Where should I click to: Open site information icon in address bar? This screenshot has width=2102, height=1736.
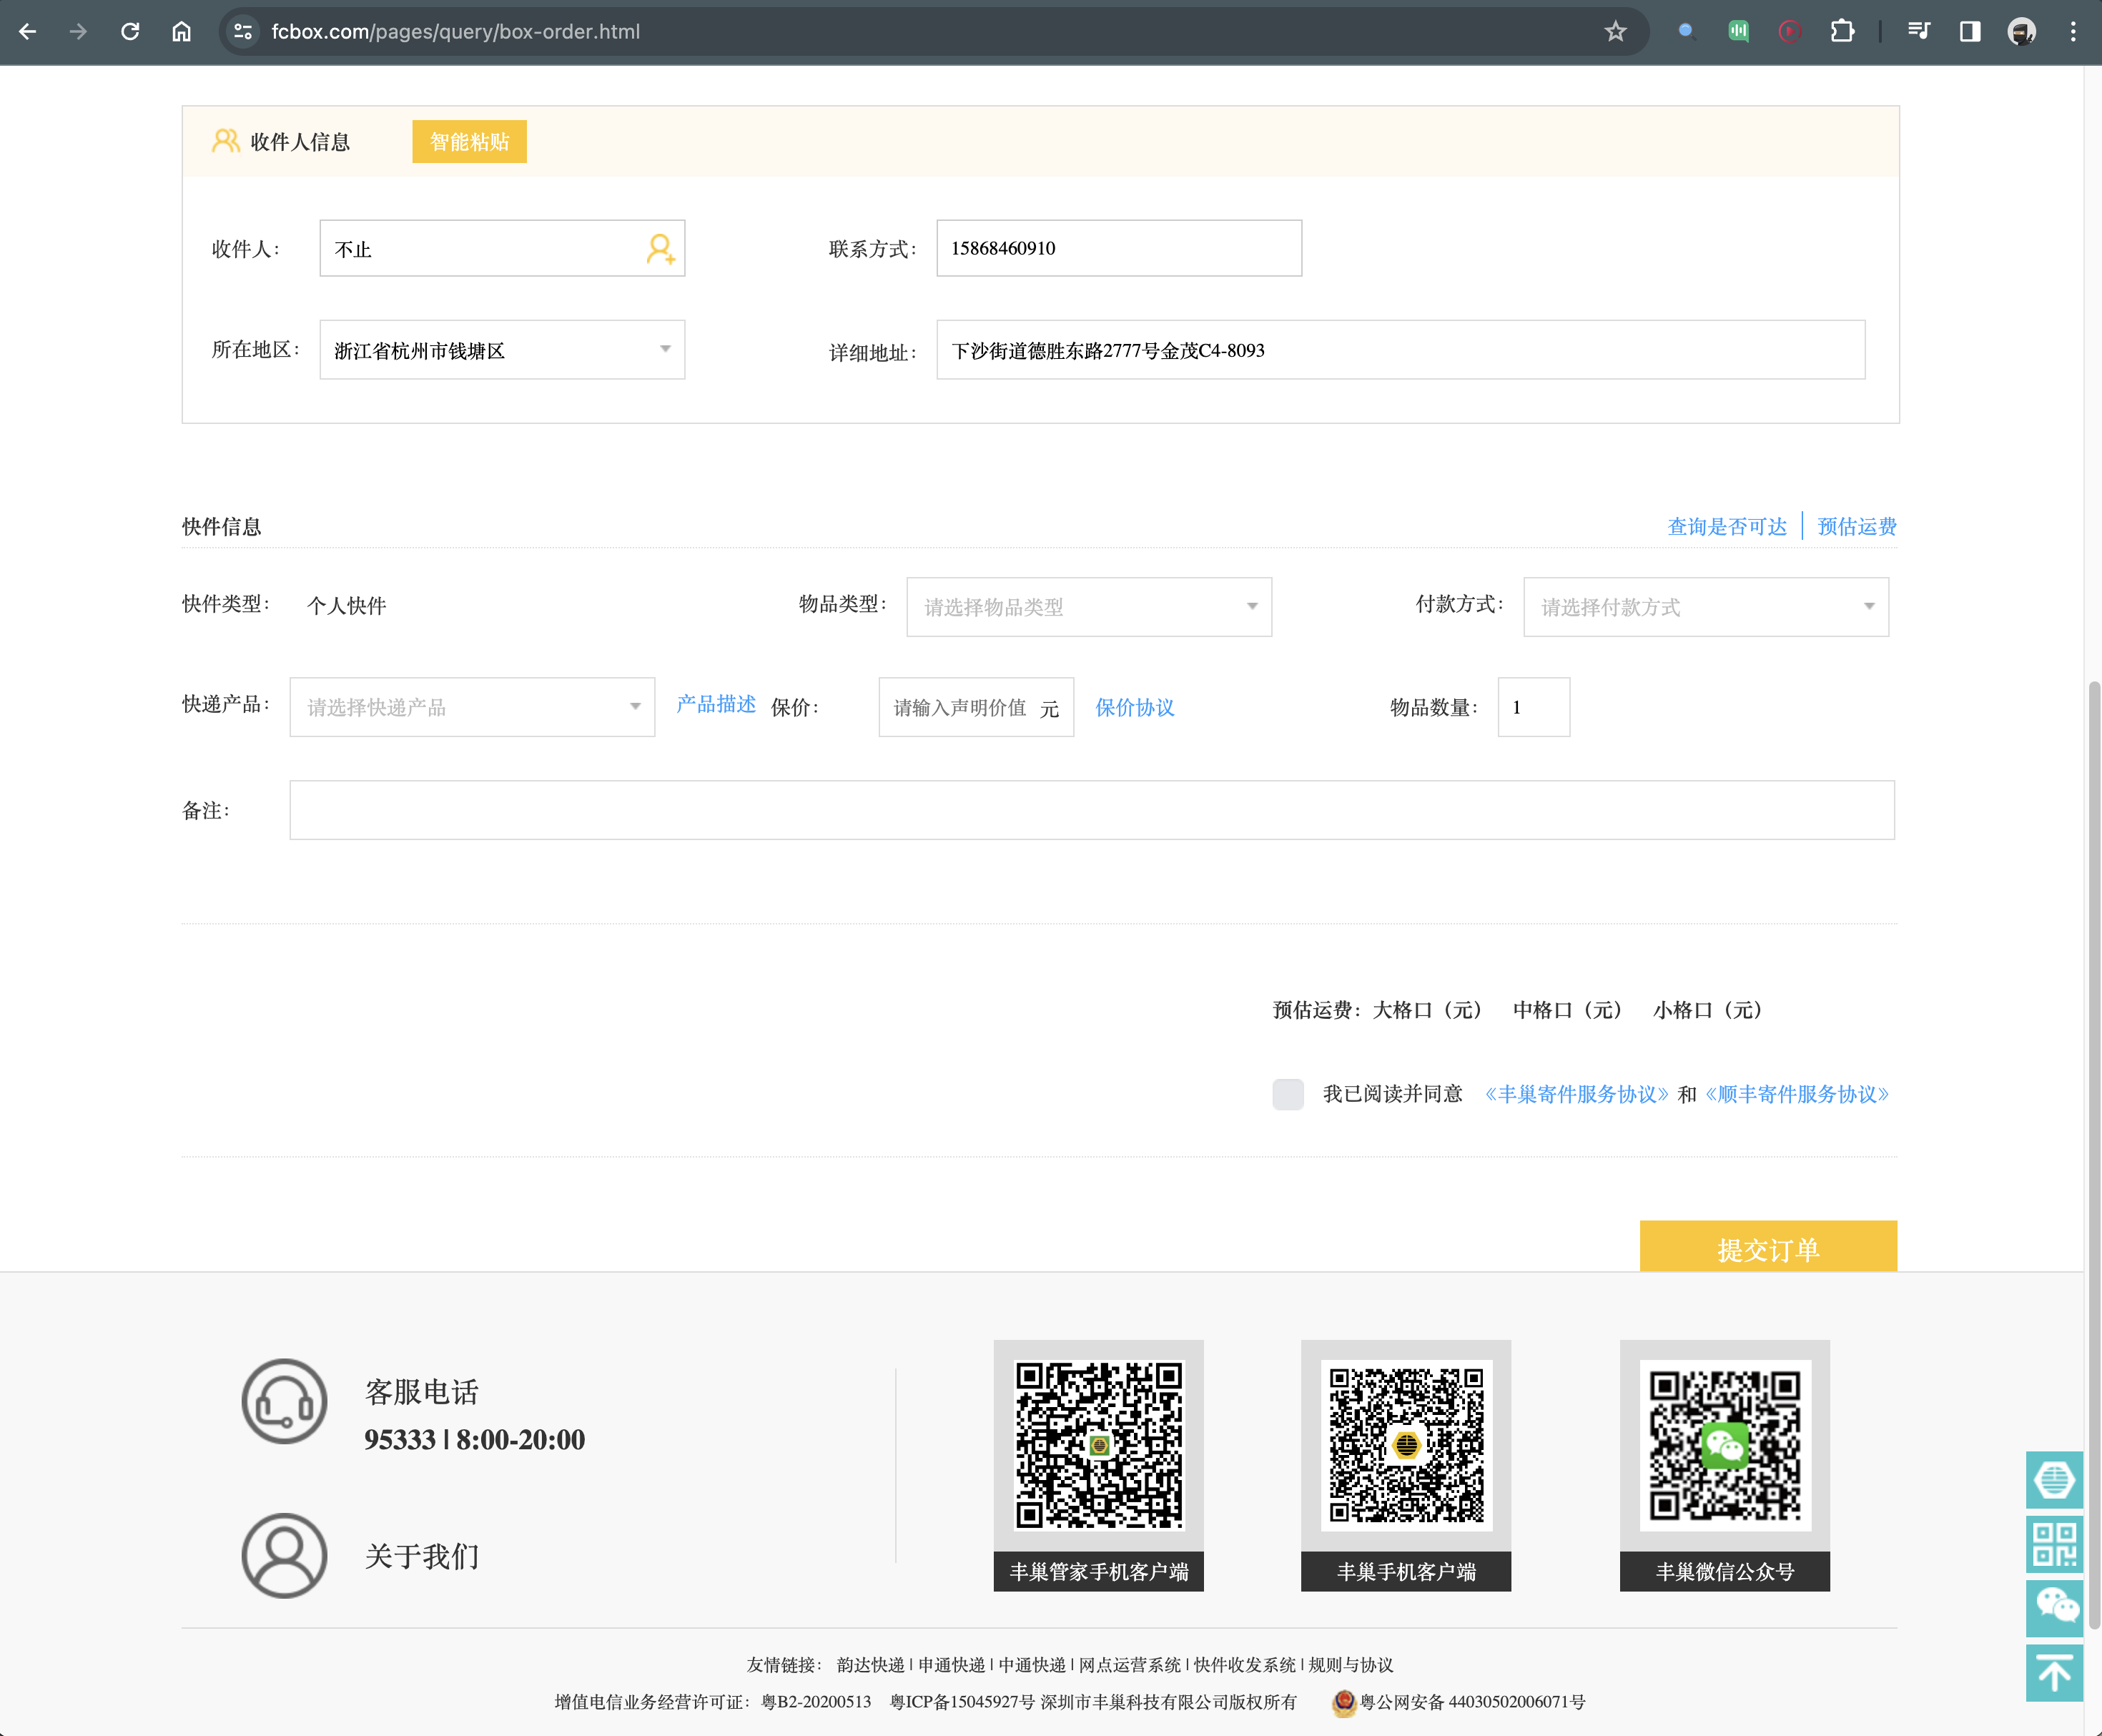[x=243, y=31]
